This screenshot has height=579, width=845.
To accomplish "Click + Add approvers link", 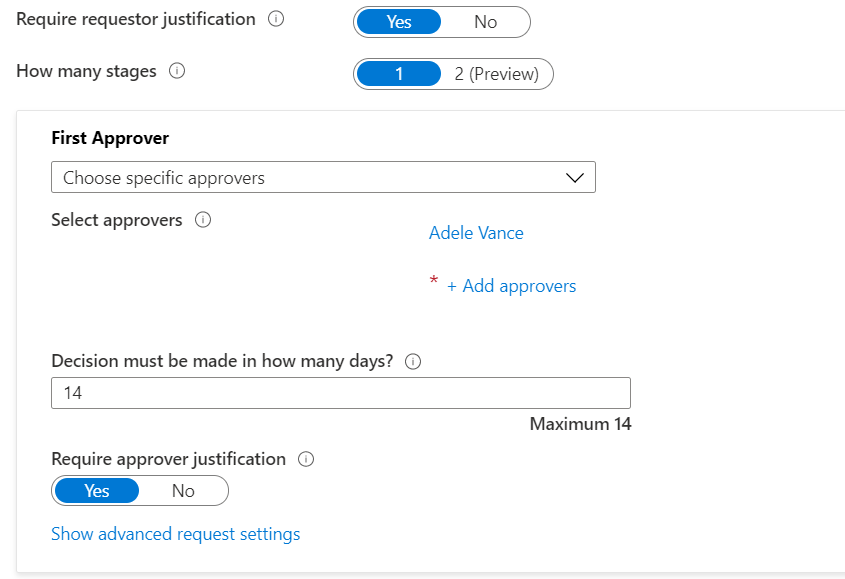I will pyautogui.click(x=511, y=286).
